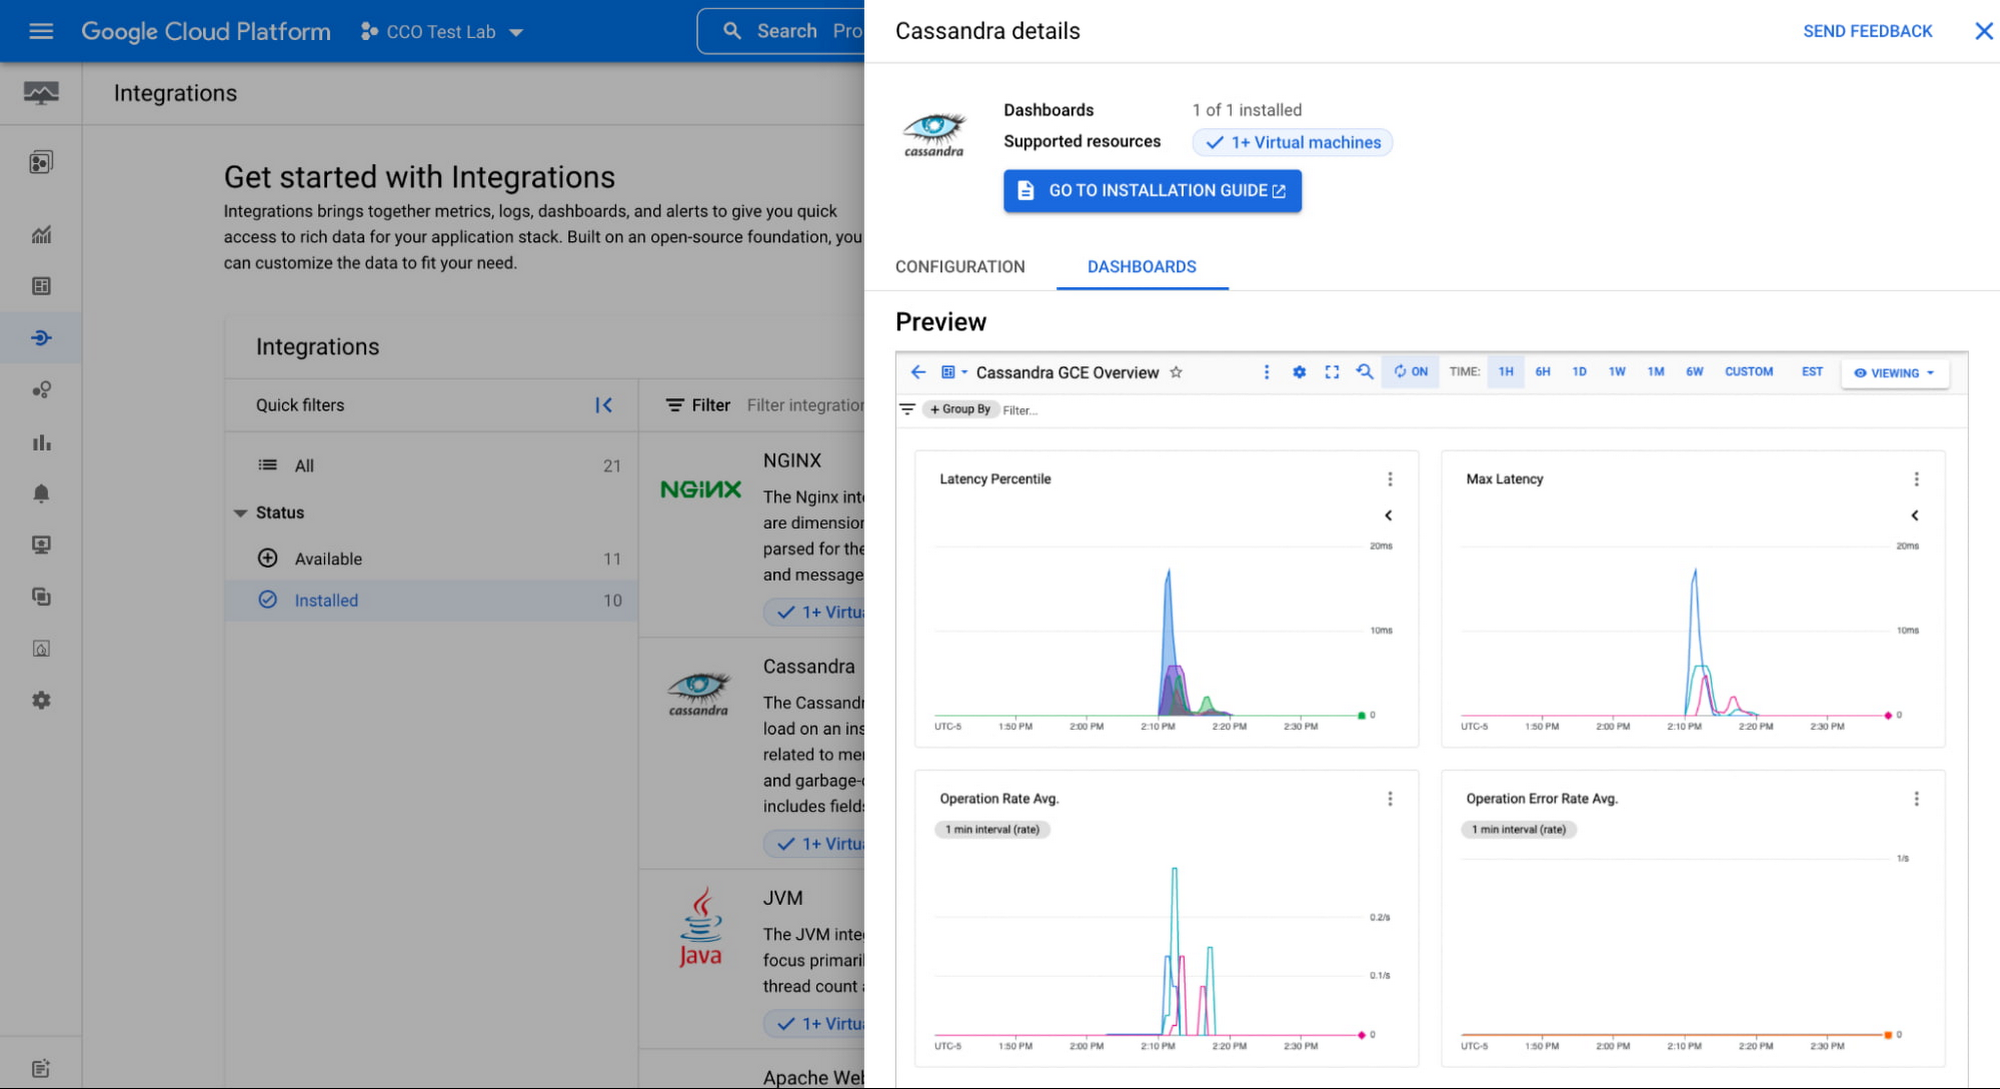This screenshot has width=2000, height=1089.
Task: Choose the CUSTOM time range
Action: (1749, 371)
